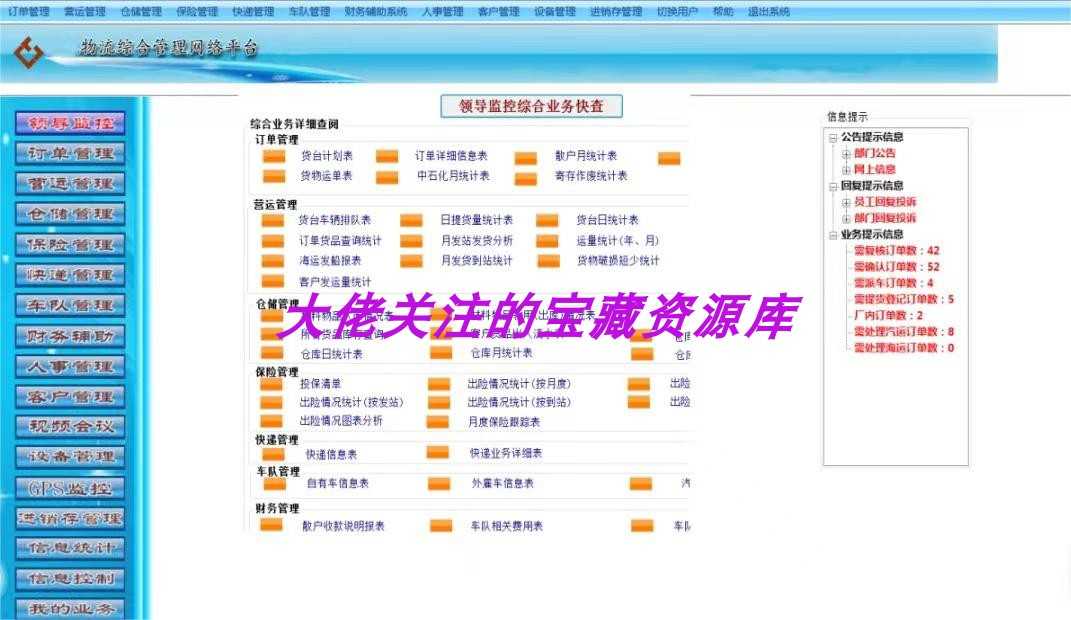Click the orange icon beside 散户收款说明报表
Screen dimensions: 1071x620
(271, 524)
